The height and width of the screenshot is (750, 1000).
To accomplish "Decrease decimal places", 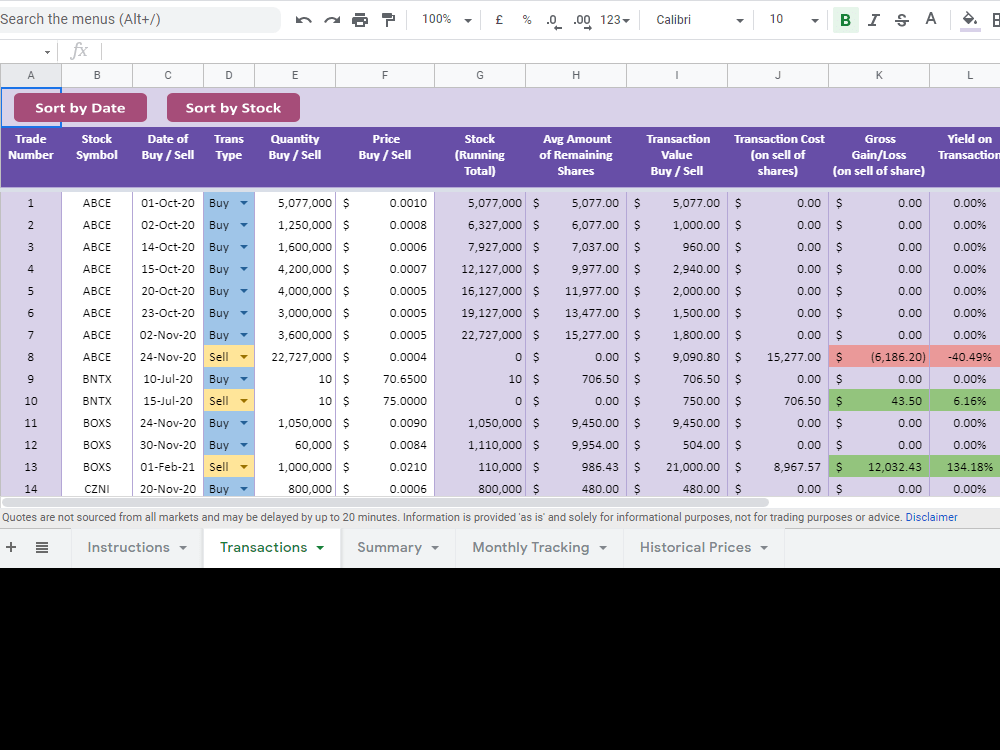I will [x=553, y=19].
